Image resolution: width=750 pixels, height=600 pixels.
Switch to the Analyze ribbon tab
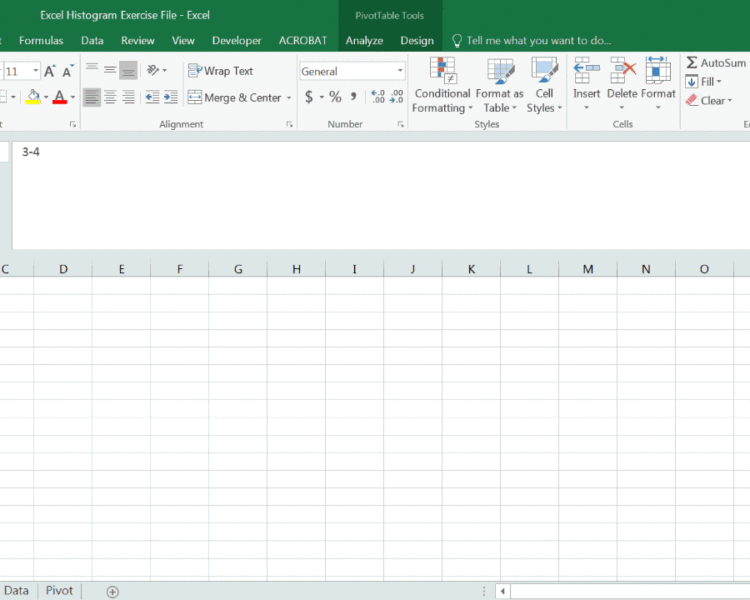click(364, 41)
